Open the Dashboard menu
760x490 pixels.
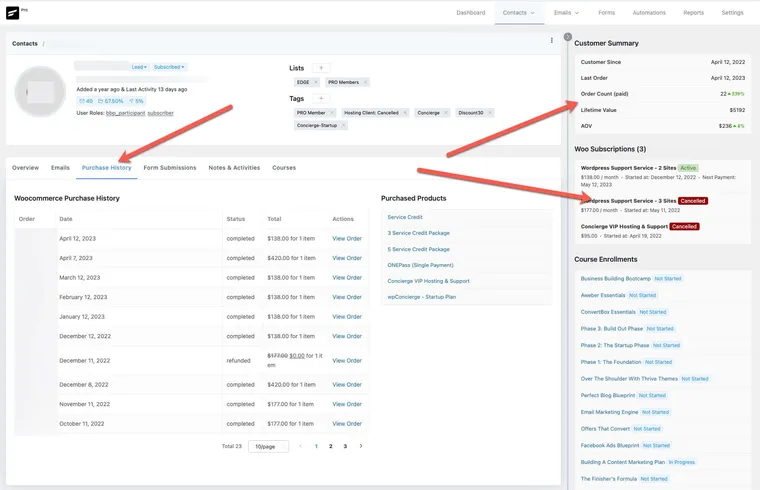coord(471,13)
